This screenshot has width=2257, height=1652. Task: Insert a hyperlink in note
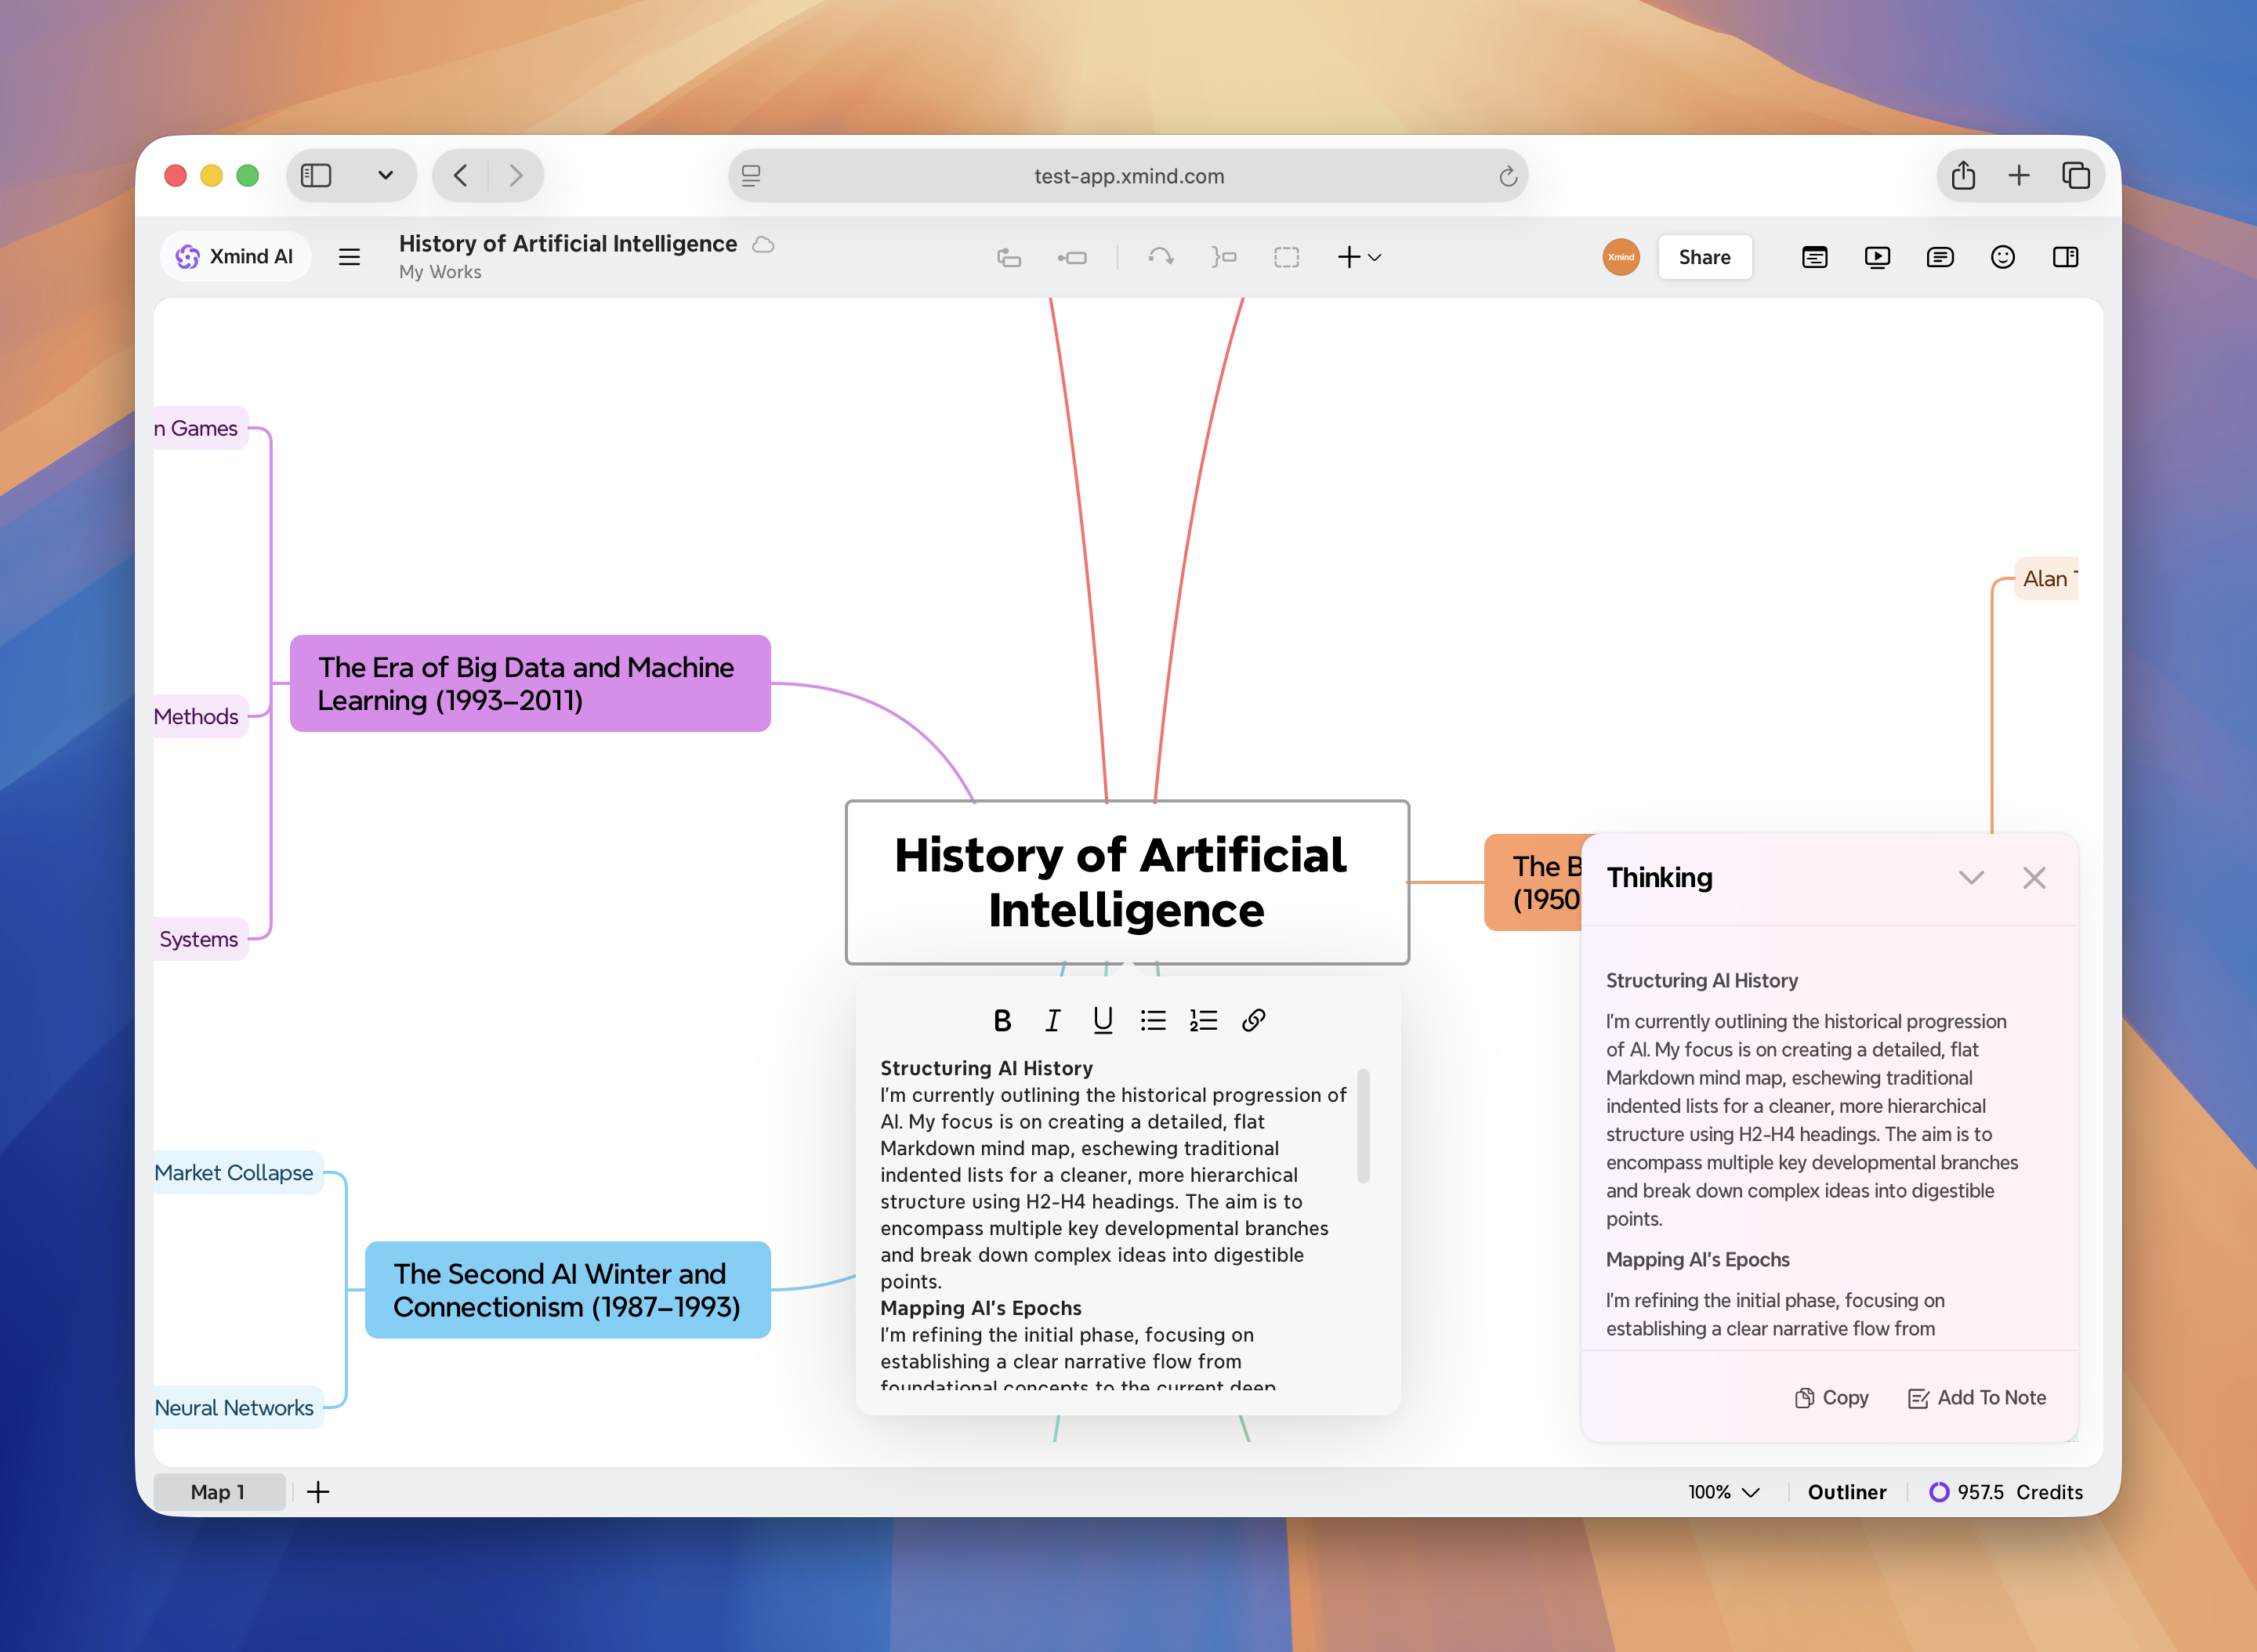pyautogui.click(x=1254, y=1020)
